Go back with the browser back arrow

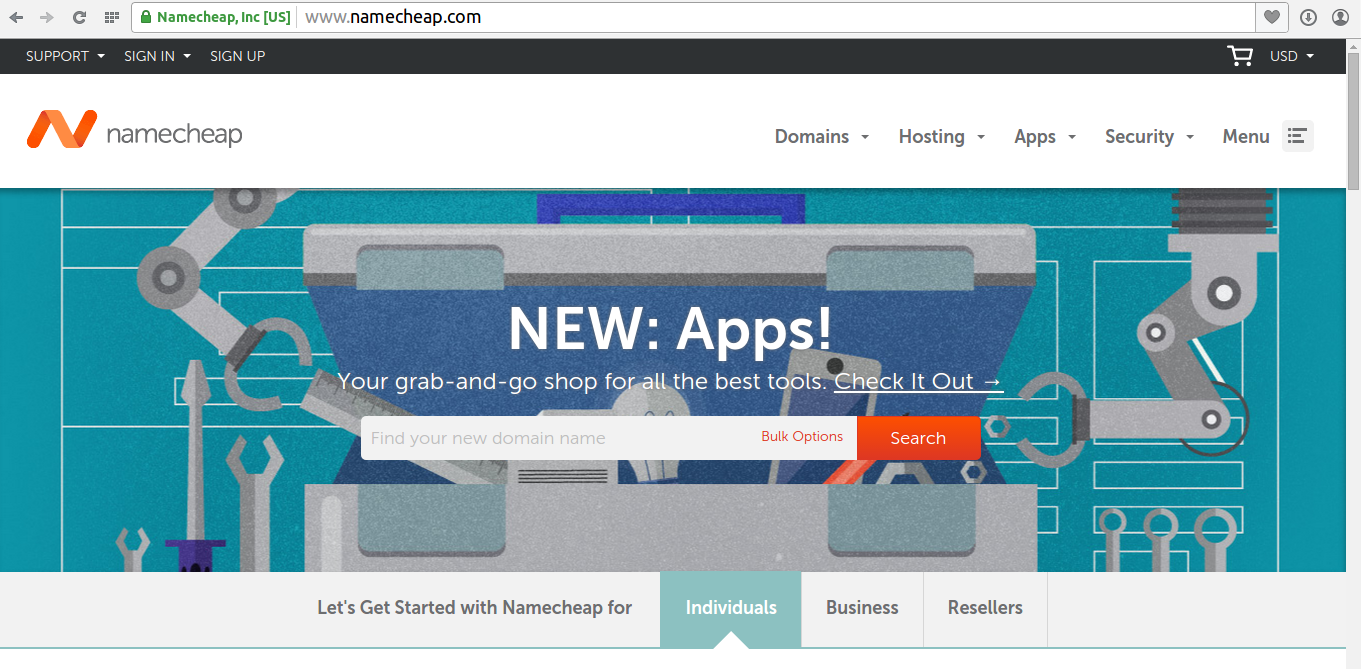click(16, 17)
